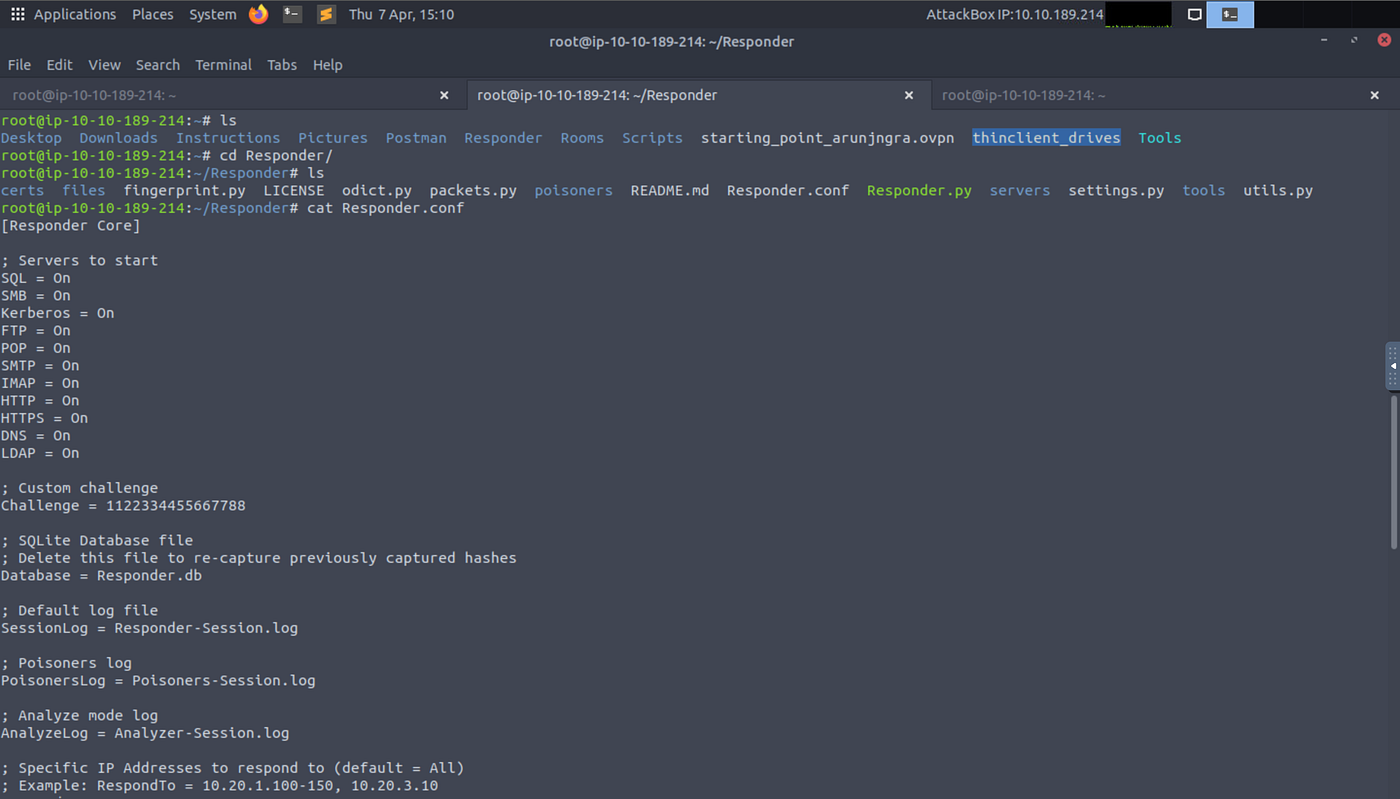The image size is (1400, 799).
Task: Click the servers directory name
Action: (x=1020, y=190)
